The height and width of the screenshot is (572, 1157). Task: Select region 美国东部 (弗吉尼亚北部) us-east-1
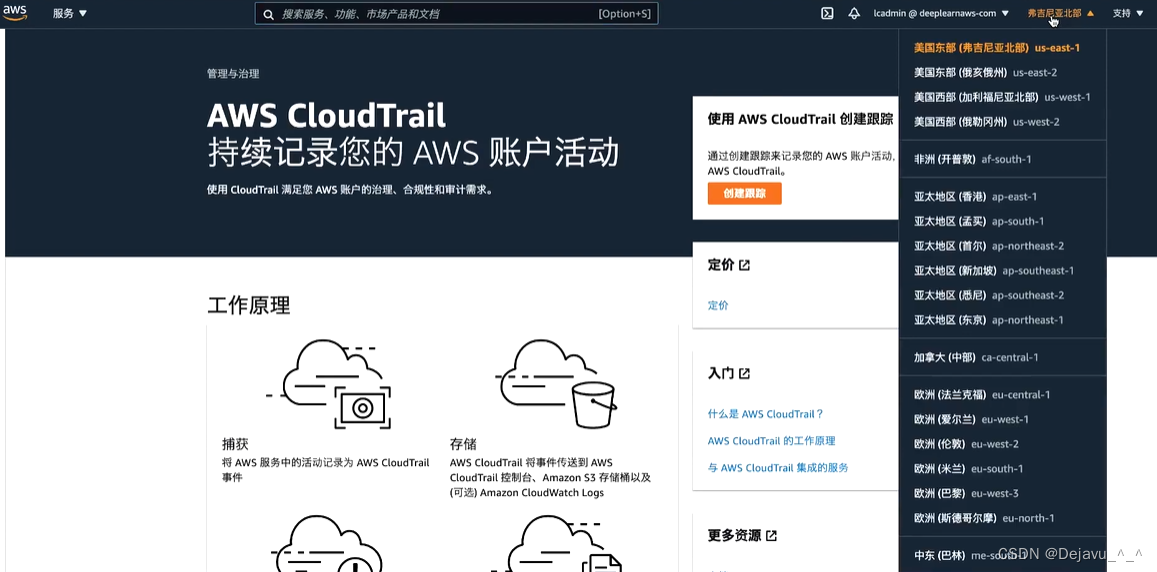pos(997,47)
